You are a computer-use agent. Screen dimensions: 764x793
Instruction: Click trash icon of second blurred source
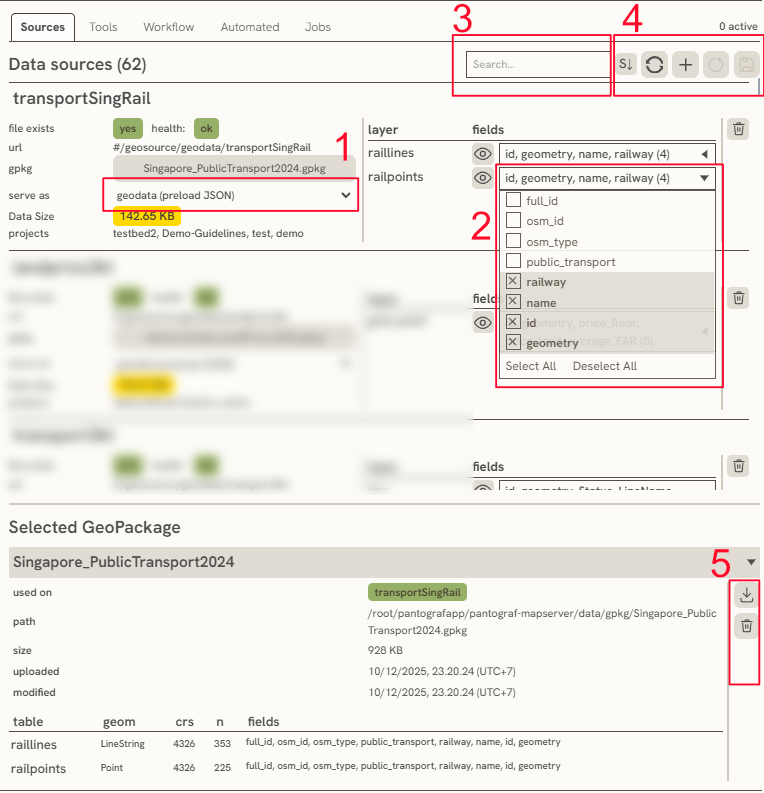point(738,298)
